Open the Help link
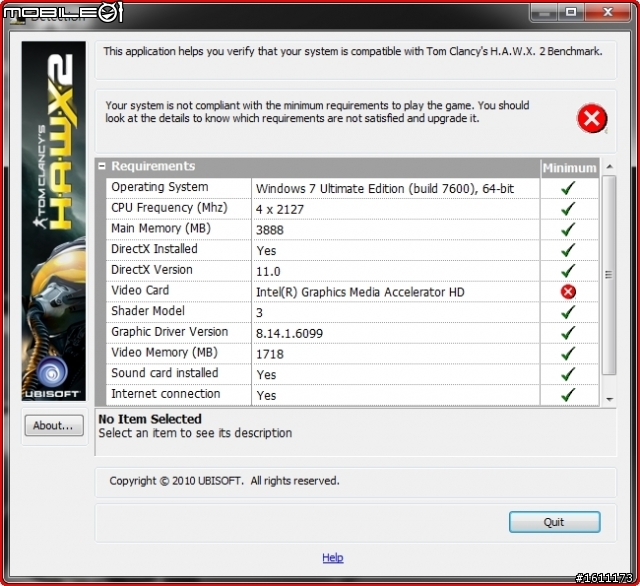Image resolution: width=640 pixels, height=586 pixels. click(x=333, y=557)
